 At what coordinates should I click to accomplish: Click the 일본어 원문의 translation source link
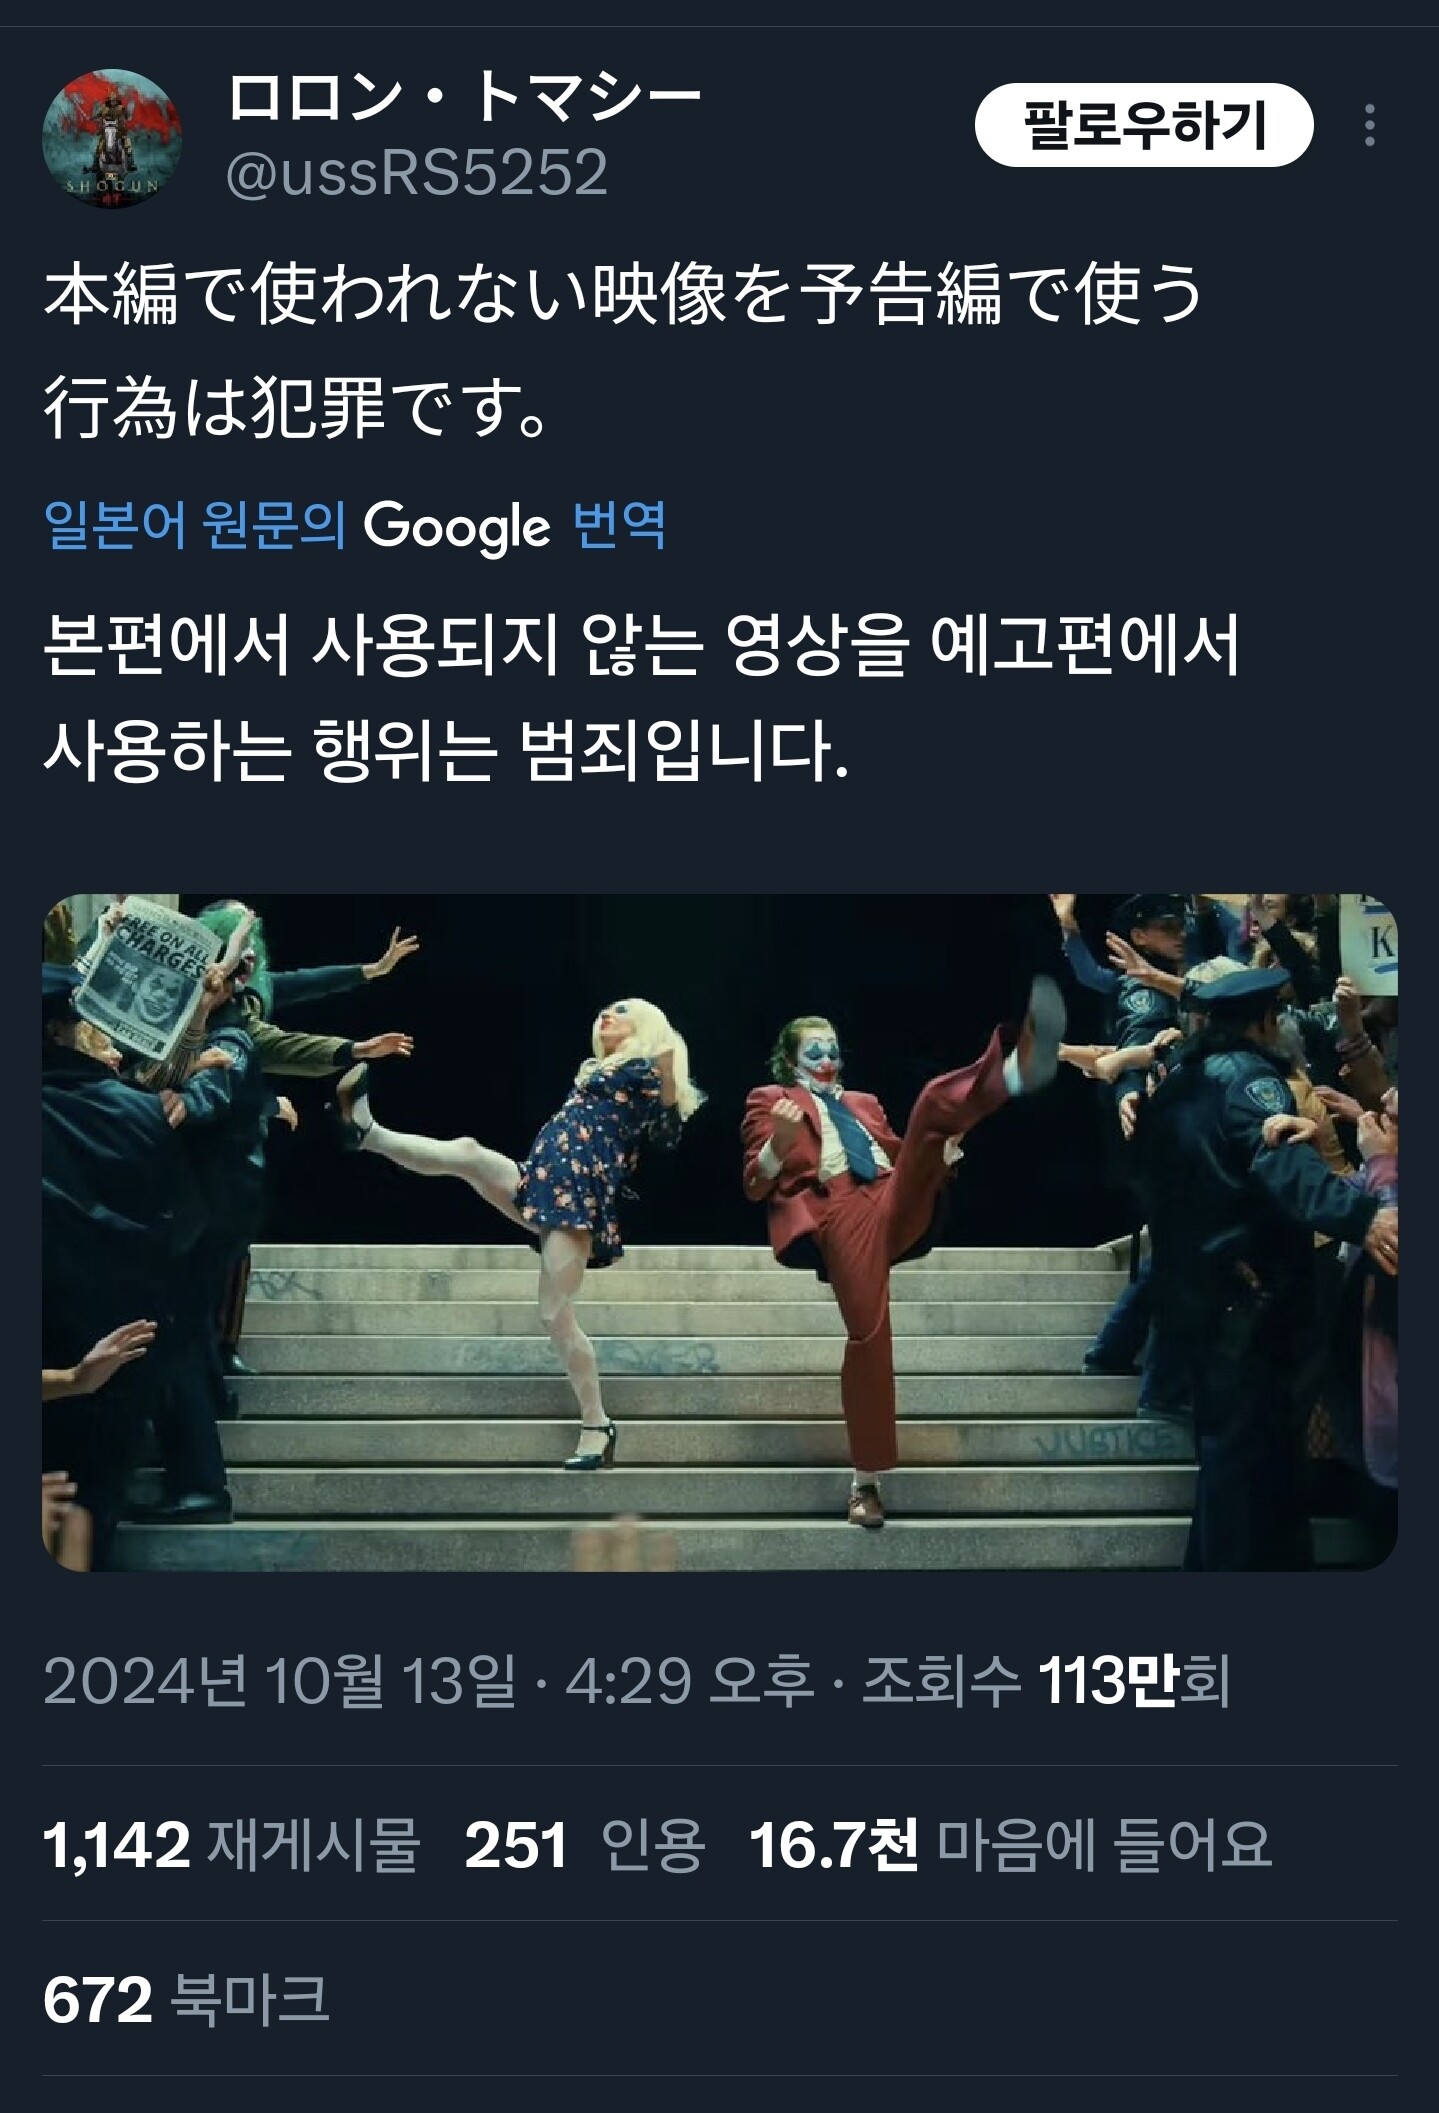pos(195,525)
